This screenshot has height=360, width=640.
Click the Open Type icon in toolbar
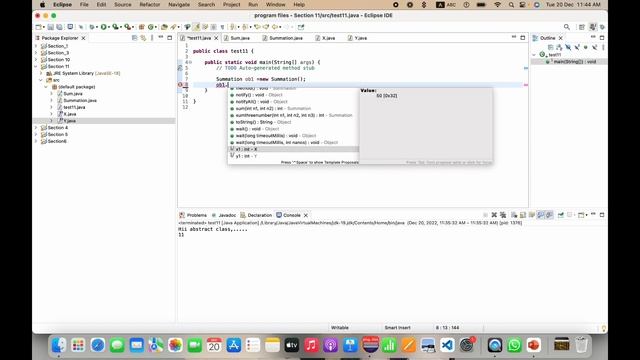point(164,27)
